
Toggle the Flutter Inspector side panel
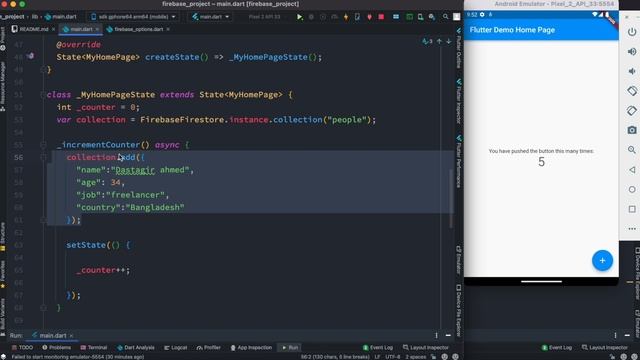pyautogui.click(x=459, y=101)
